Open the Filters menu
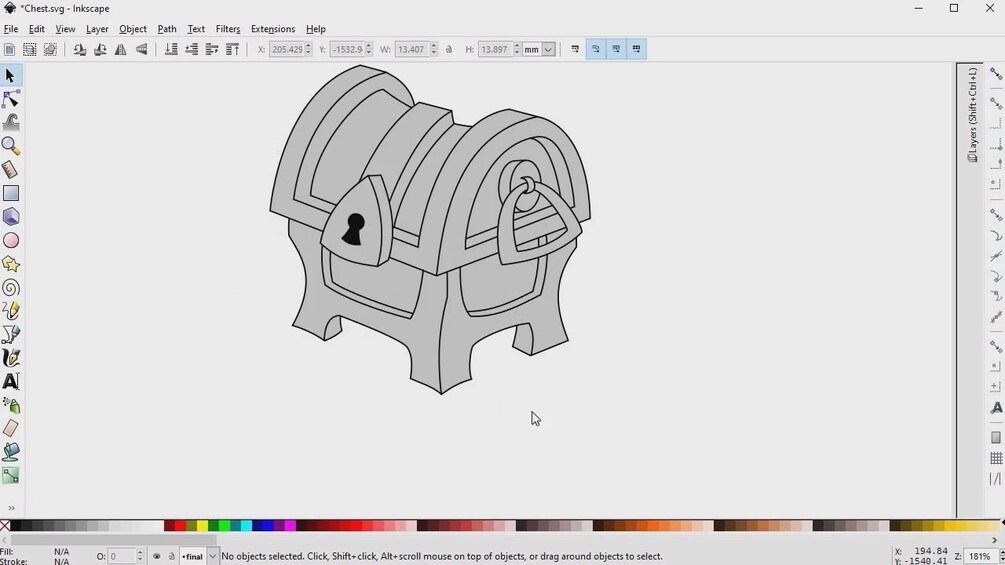Screen dimensions: 1005x565 coord(228,29)
